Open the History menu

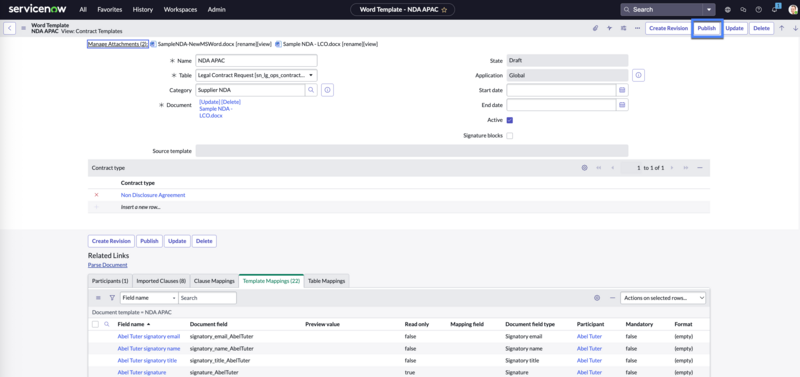click(142, 10)
